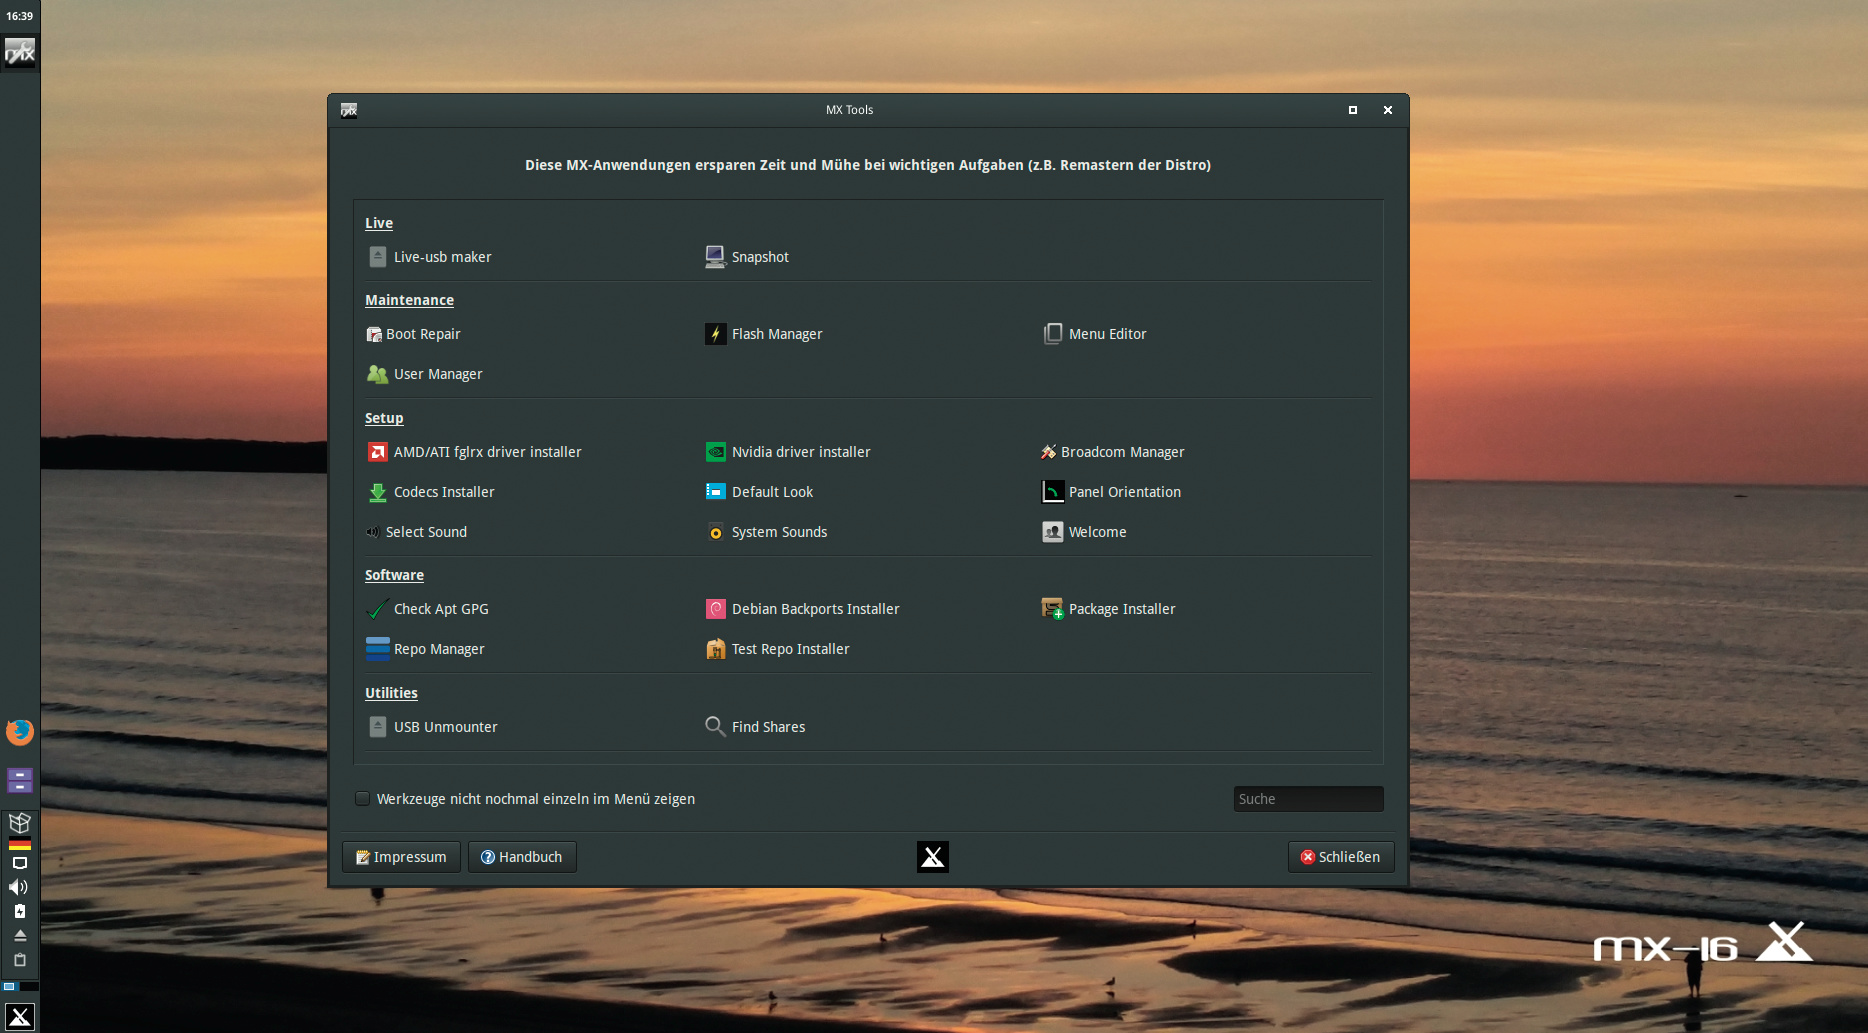Open the volume control in the panel
The width and height of the screenshot is (1868, 1033).
(x=19, y=887)
